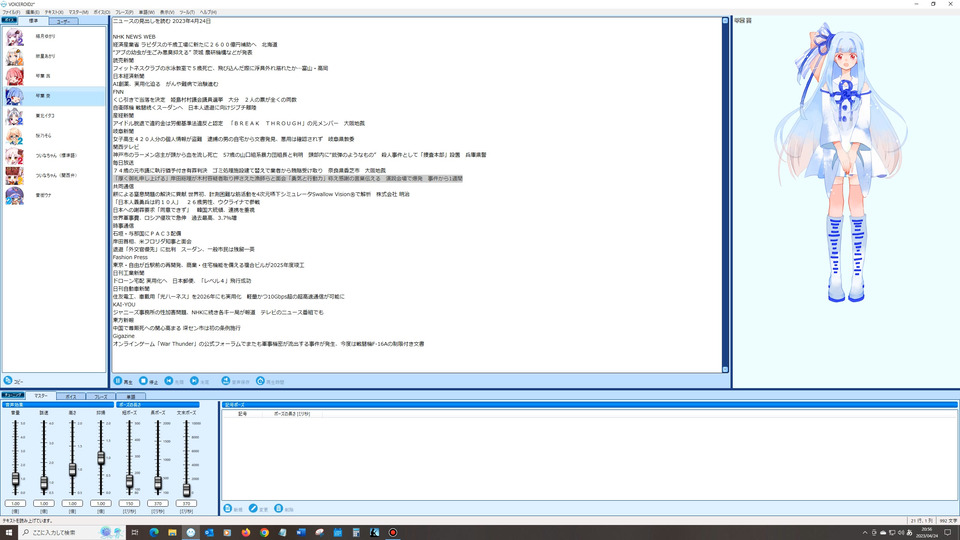
Task: Click the 停止 stop button
Action: coord(148,381)
